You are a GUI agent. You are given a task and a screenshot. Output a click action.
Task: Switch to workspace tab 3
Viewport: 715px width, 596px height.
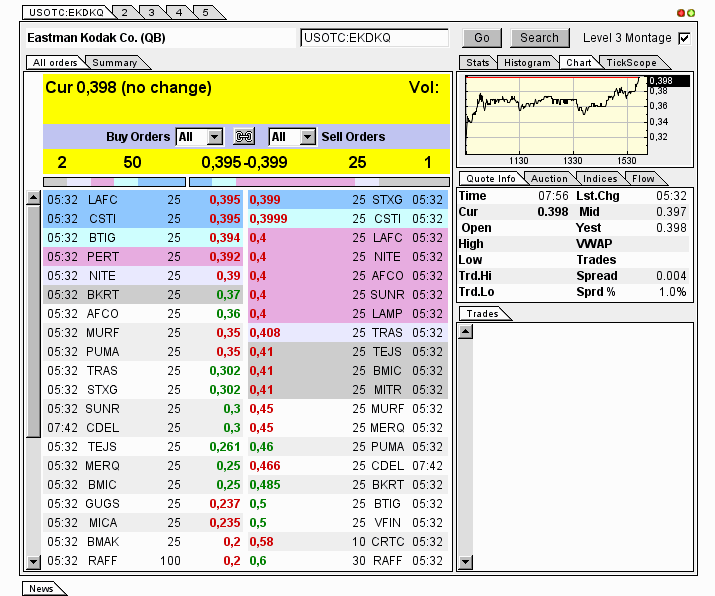pyautogui.click(x=152, y=12)
